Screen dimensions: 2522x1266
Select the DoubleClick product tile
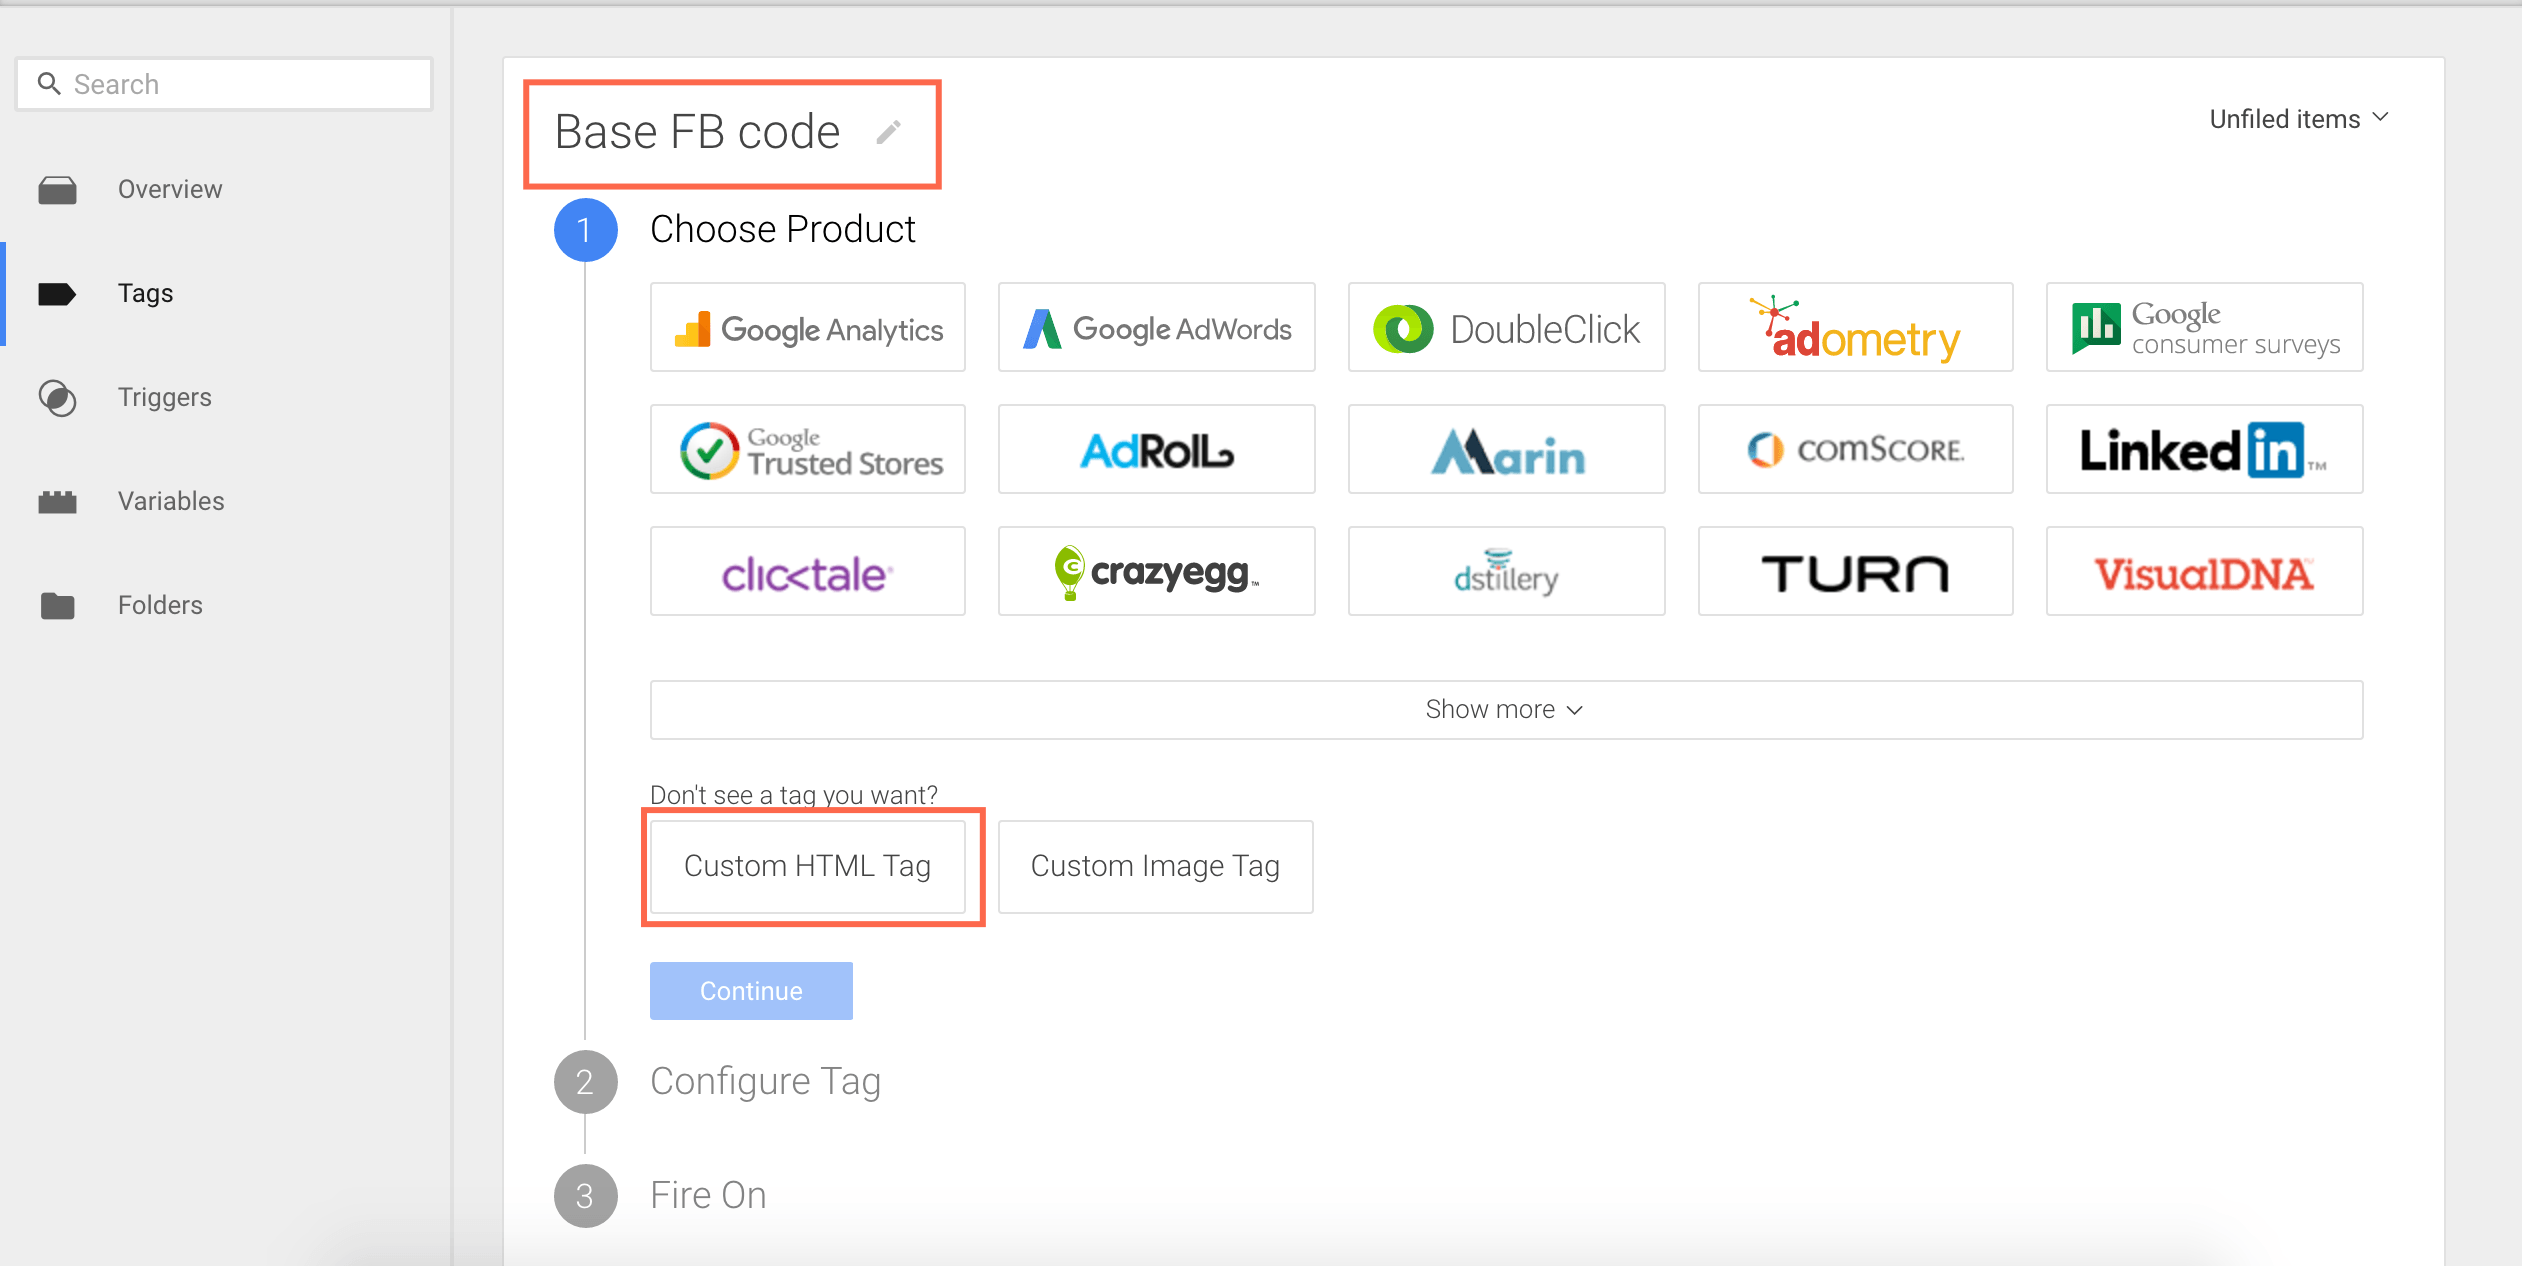click(1507, 327)
